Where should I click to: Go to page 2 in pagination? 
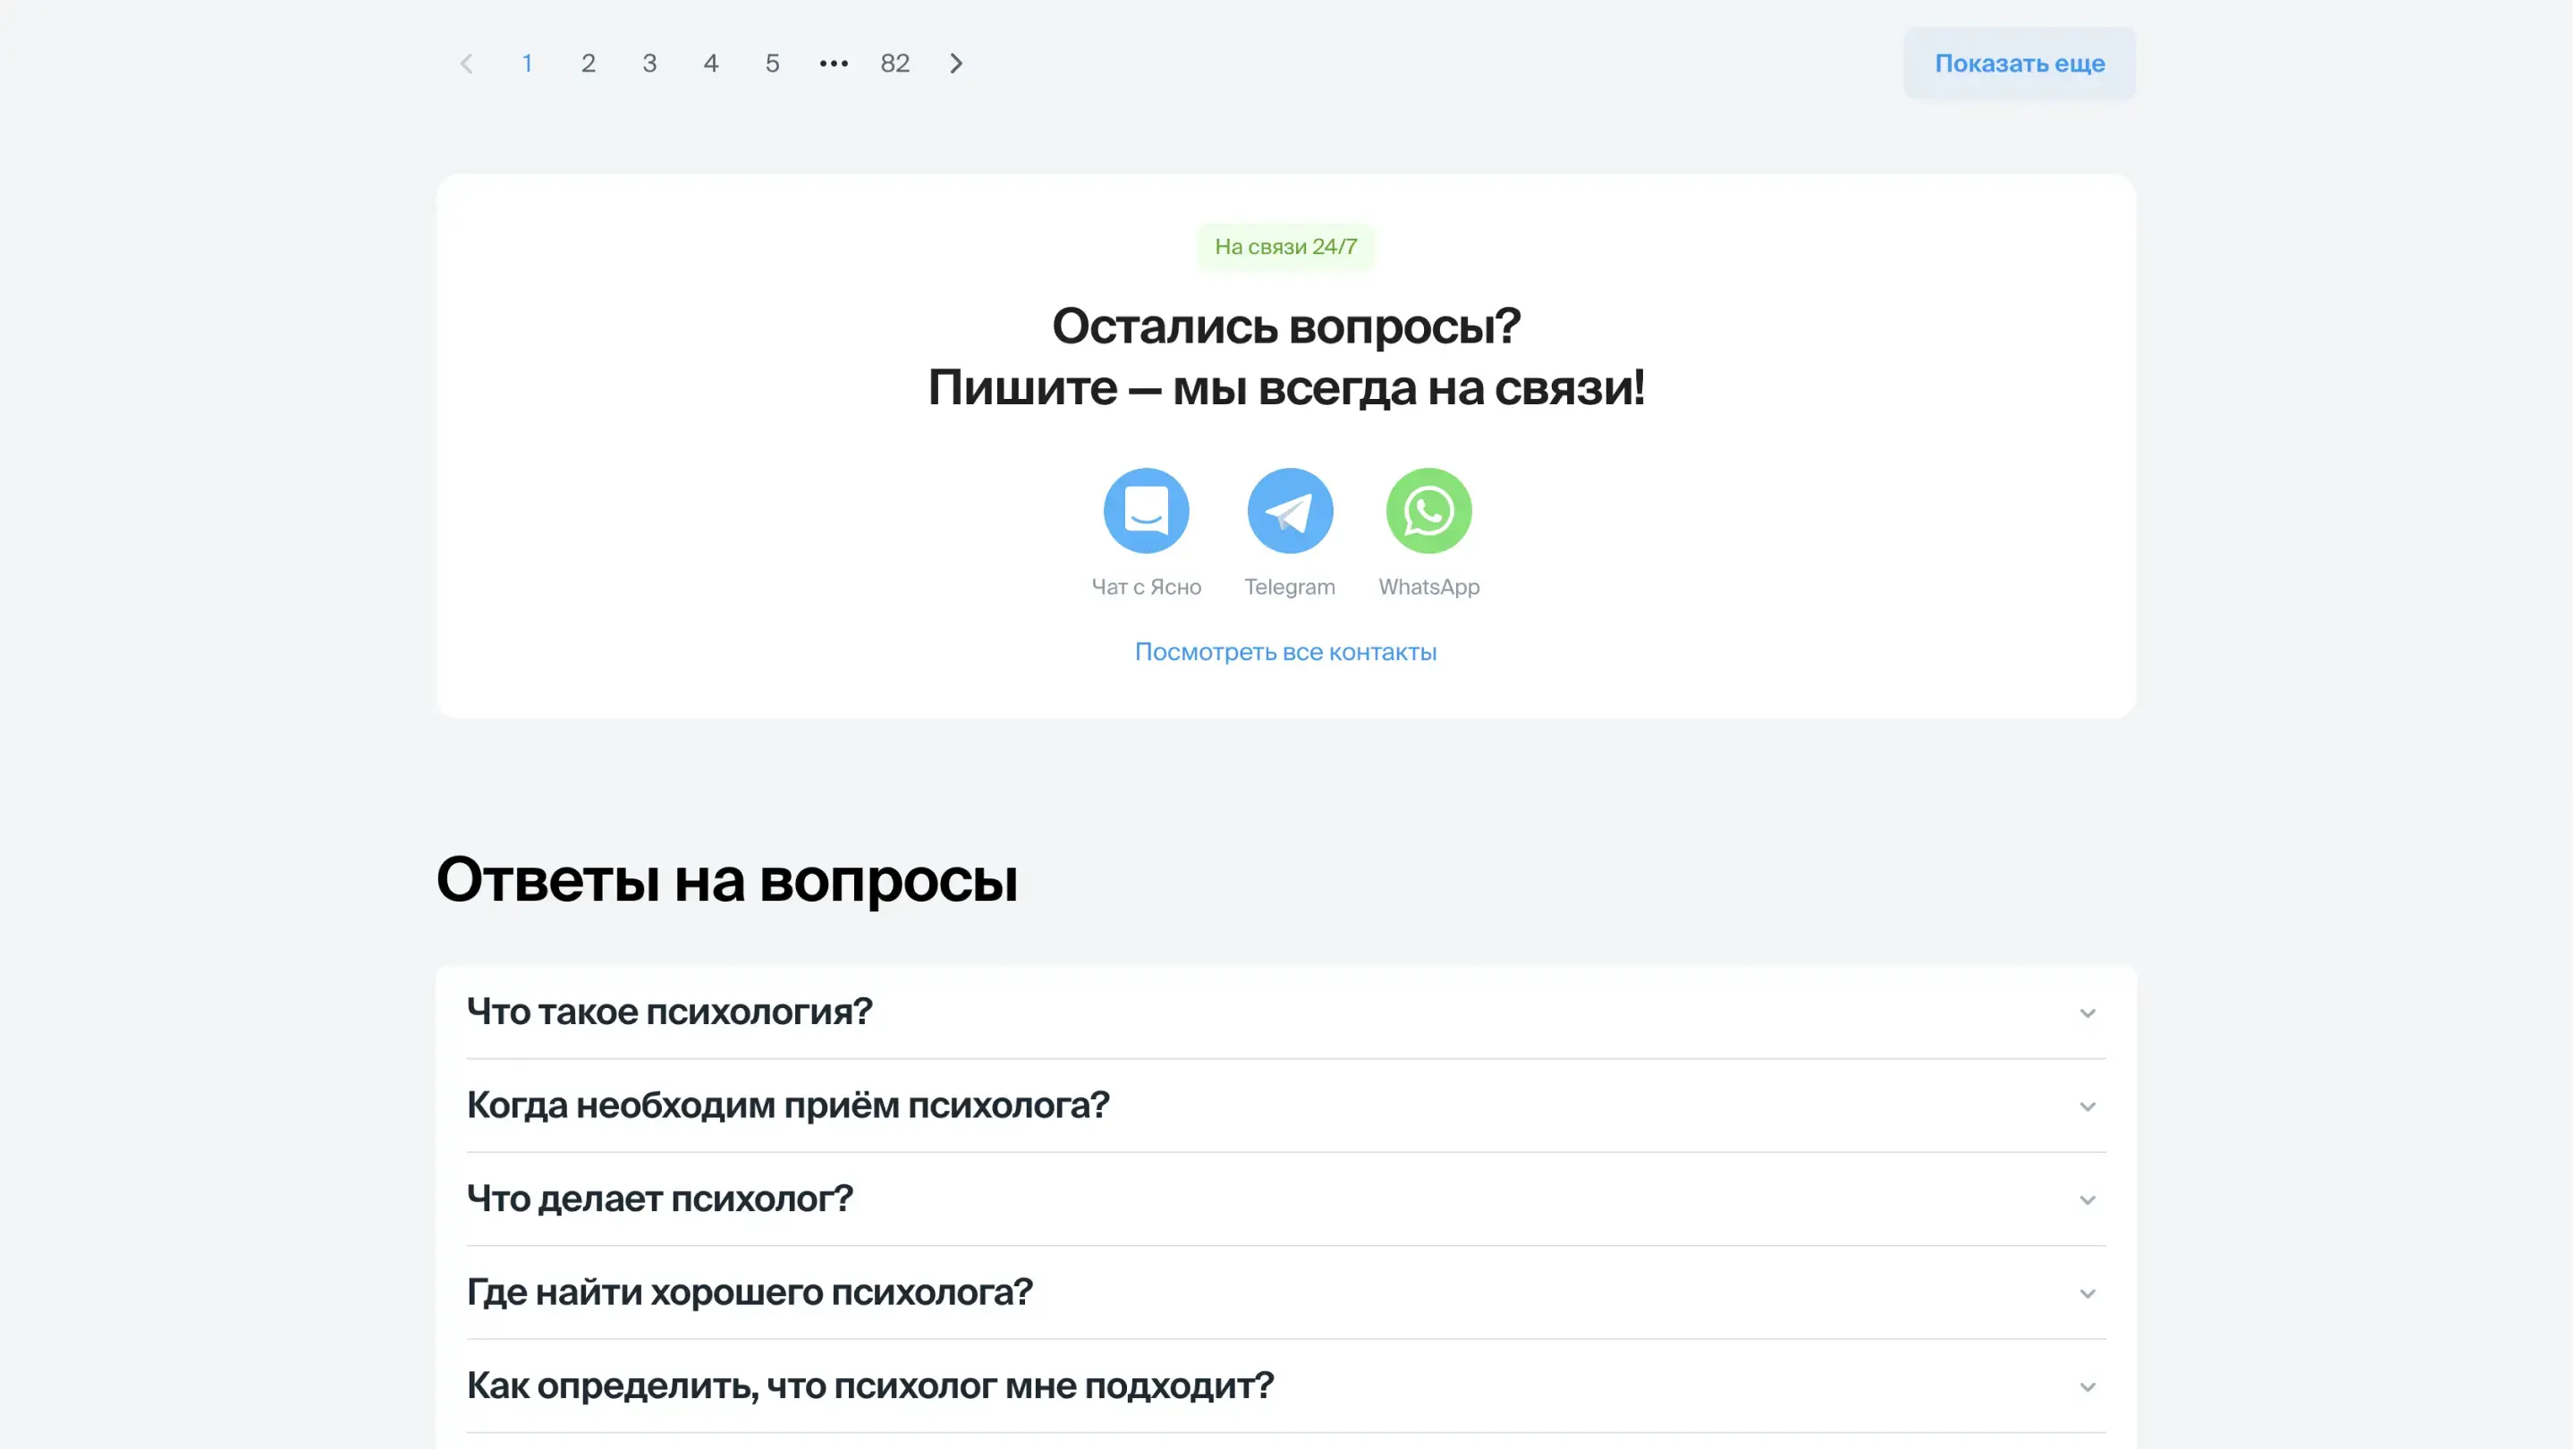pos(588,64)
